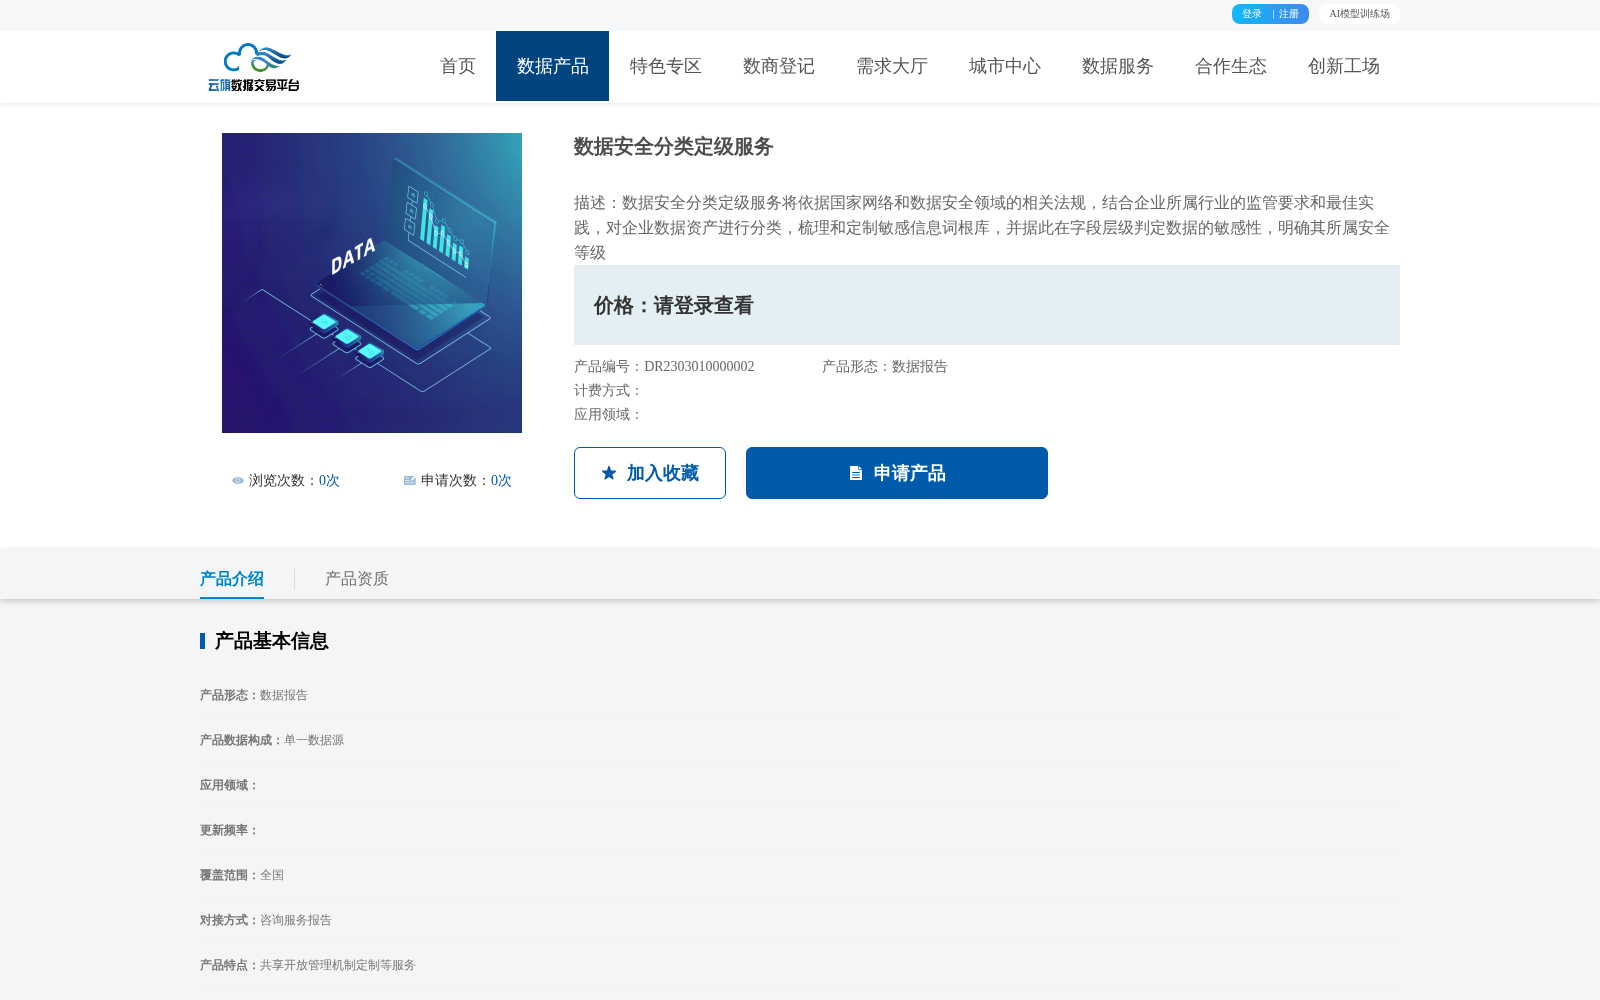
Task: Click the 申请产品 button
Action: [x=897, y=473]
